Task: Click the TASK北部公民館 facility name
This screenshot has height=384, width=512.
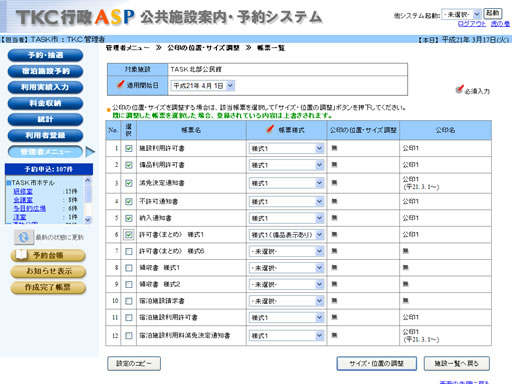Action: coord(196,69)
